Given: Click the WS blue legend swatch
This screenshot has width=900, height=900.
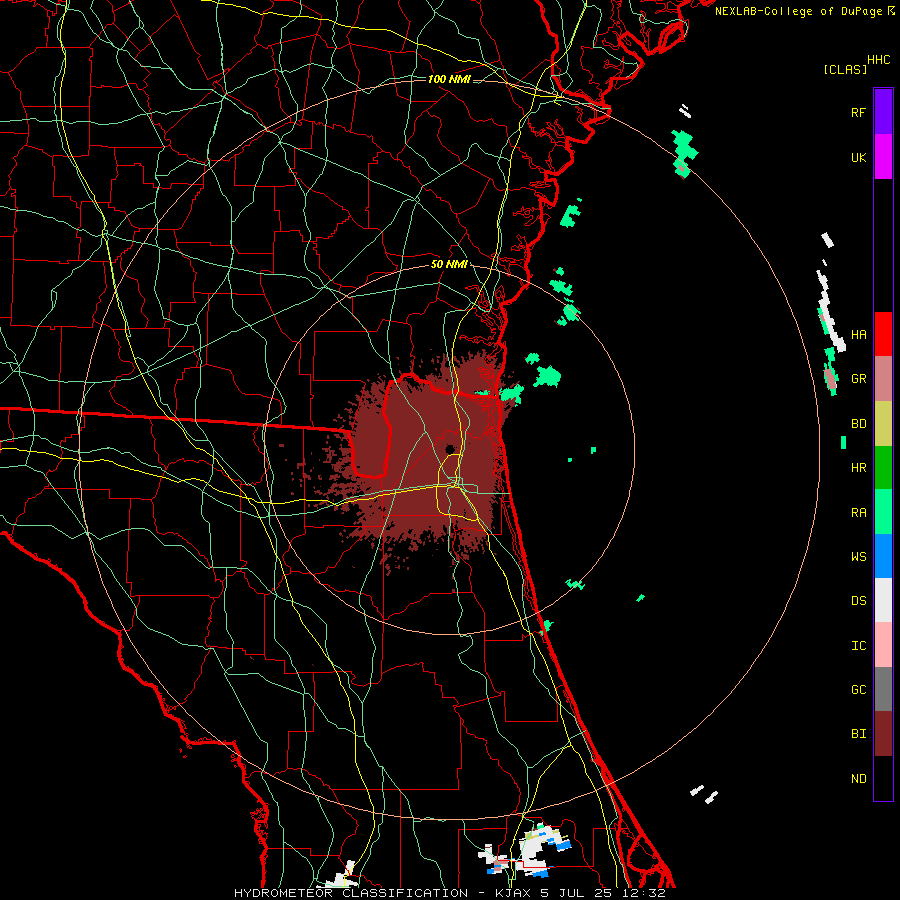Looking at the screenshot, I should point(883,556).
